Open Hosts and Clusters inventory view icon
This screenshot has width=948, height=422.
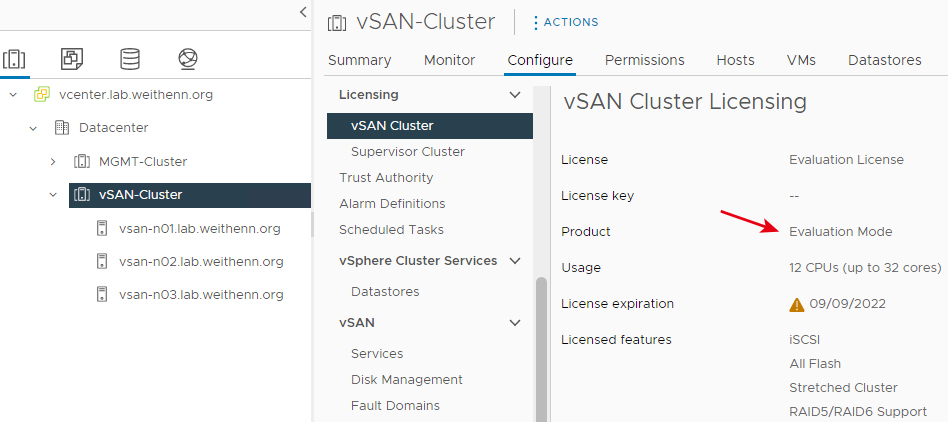click(x=14, y=59)
